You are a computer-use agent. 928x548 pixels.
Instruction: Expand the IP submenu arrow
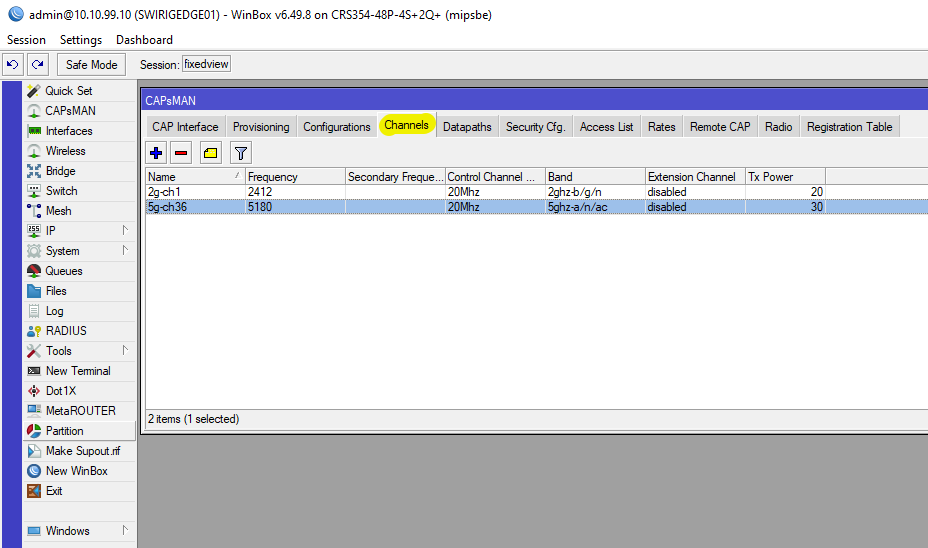click(x=125, y=231)
